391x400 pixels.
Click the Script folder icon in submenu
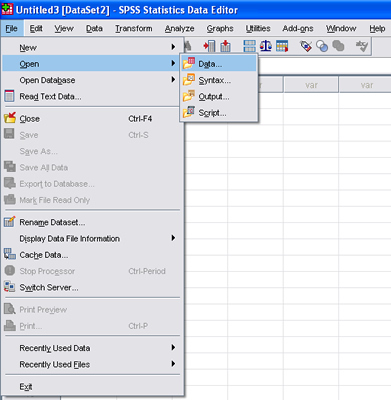point(189,112)
